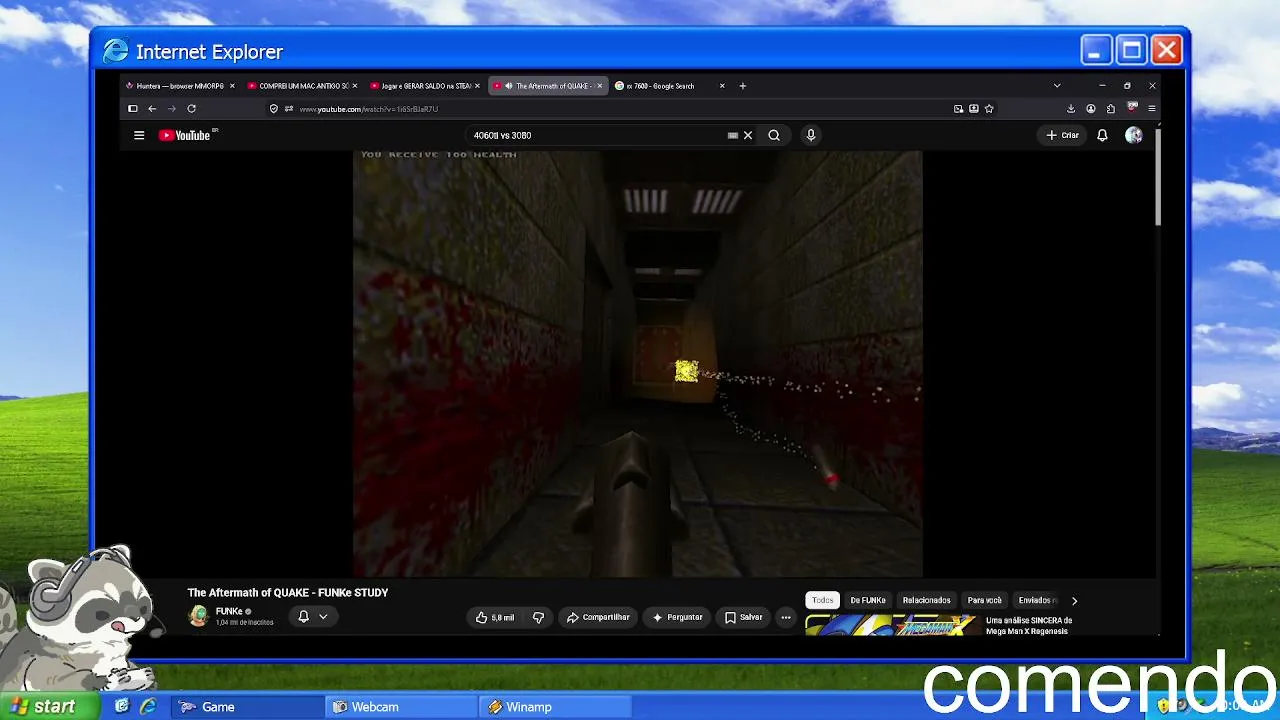
Task: Click the Criar create button
Action: [1062, 135]
